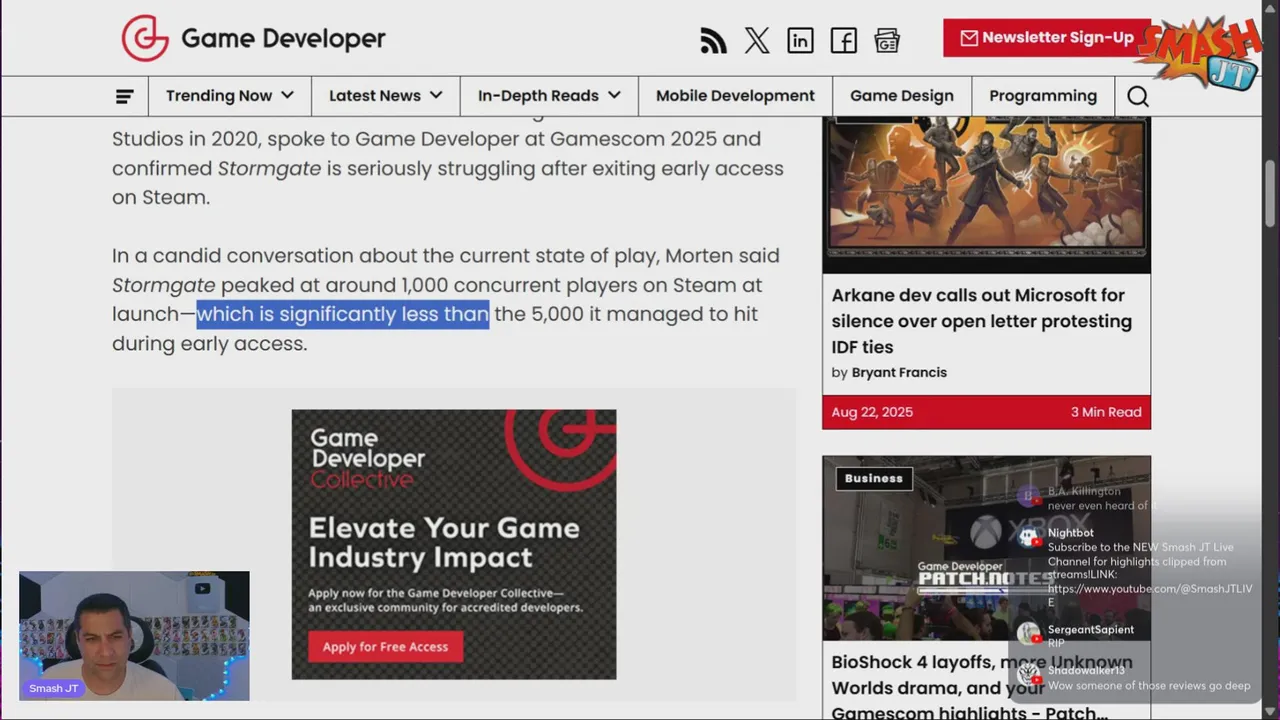Click Newsletter Sign-Up button
The image size is (1280, 720).
click(1046, 38)
